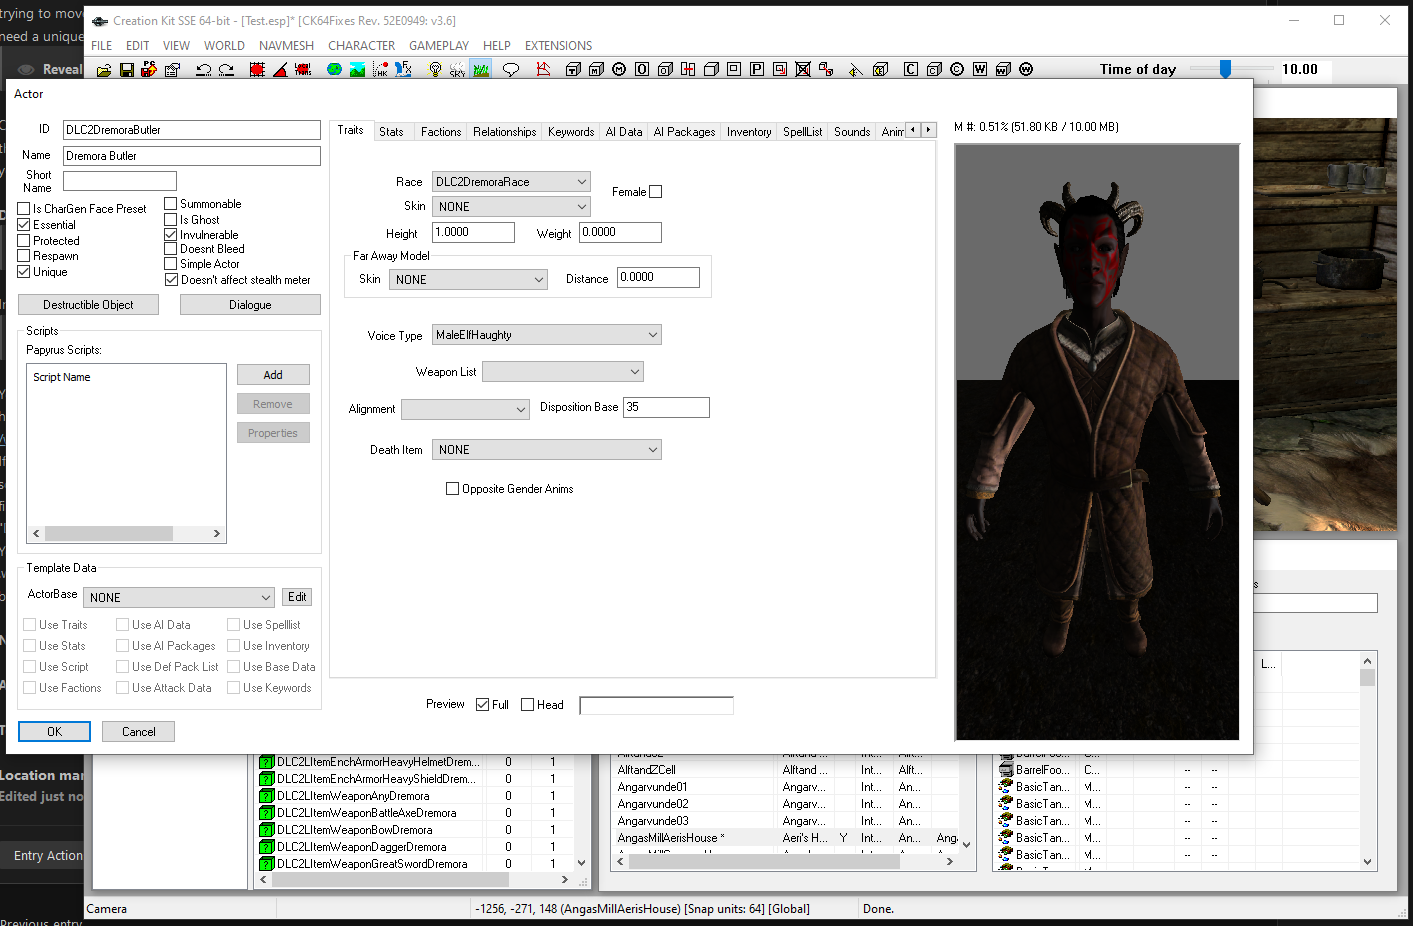The width and height of the screenshot is (1413, 926).
Task: Toggle the snap to grid icon
Action: [x=257, y=70]
